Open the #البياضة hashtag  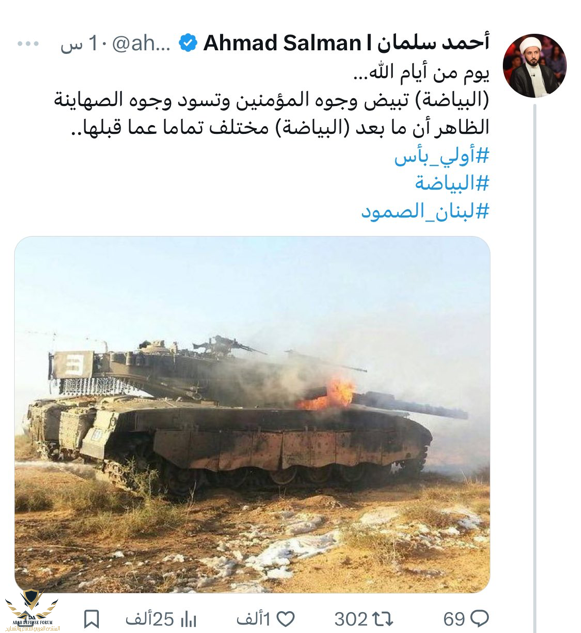click(x=452, y=184)
